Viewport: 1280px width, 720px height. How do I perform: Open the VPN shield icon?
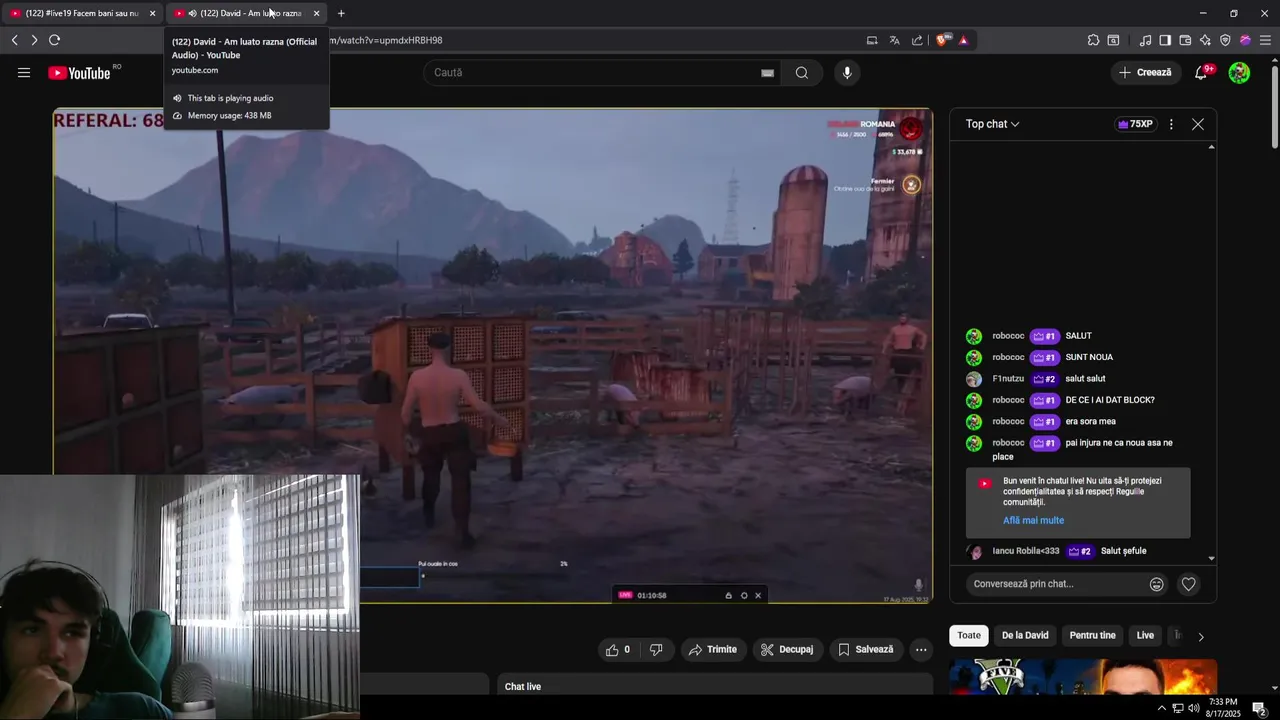coord(1225,40)
